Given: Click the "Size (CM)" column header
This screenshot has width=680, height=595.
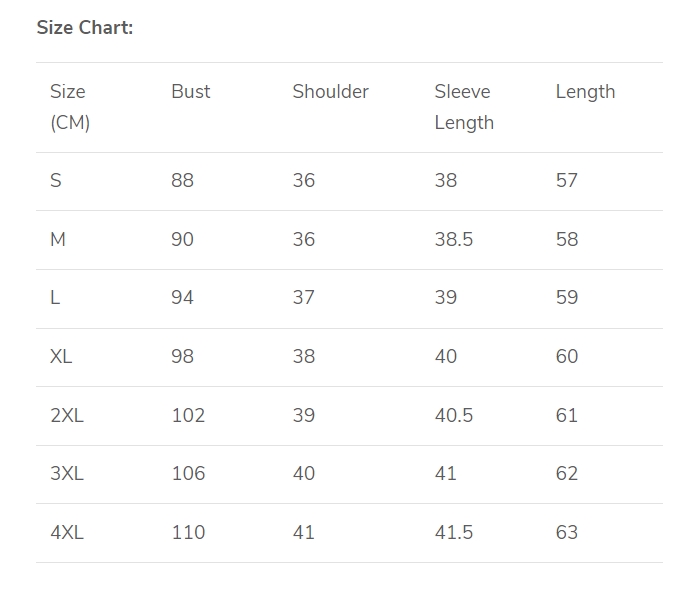Looking at the screenshot, I should click(69, 107).
